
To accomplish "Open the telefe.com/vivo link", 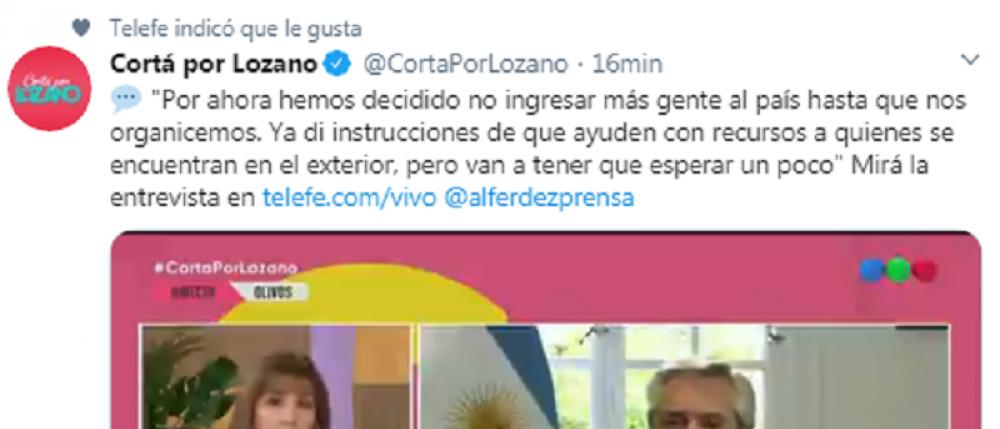I will [x=349, y=198].
